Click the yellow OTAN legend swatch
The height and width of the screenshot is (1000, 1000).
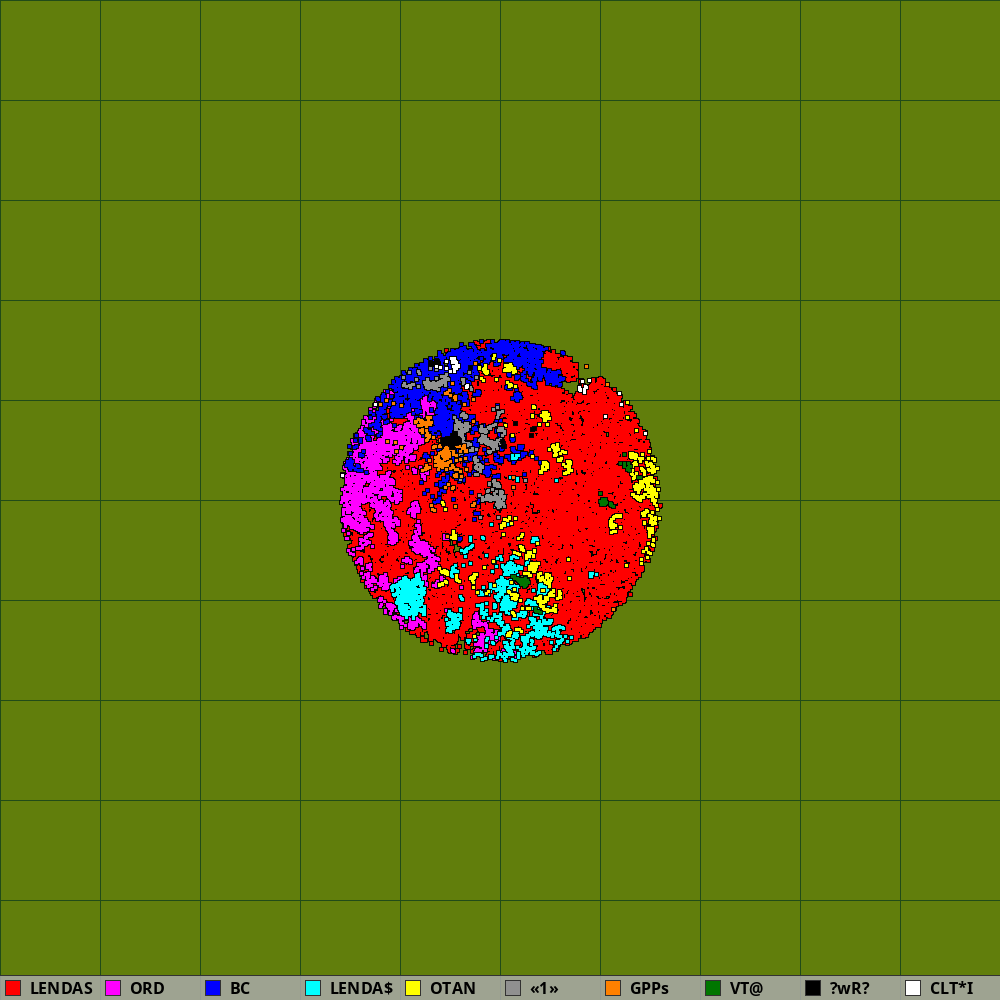point(413,988)
